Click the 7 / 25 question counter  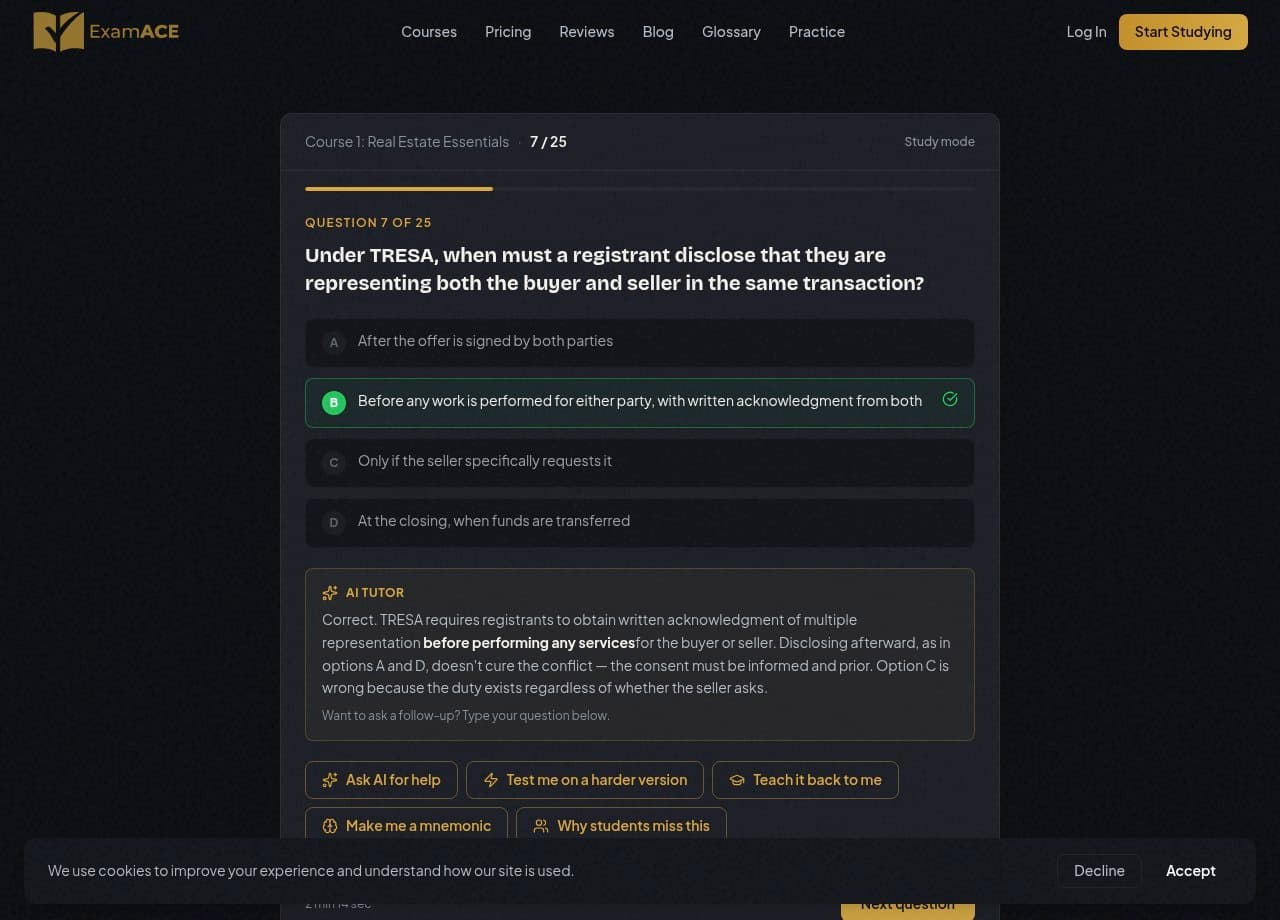pos(548,142)
